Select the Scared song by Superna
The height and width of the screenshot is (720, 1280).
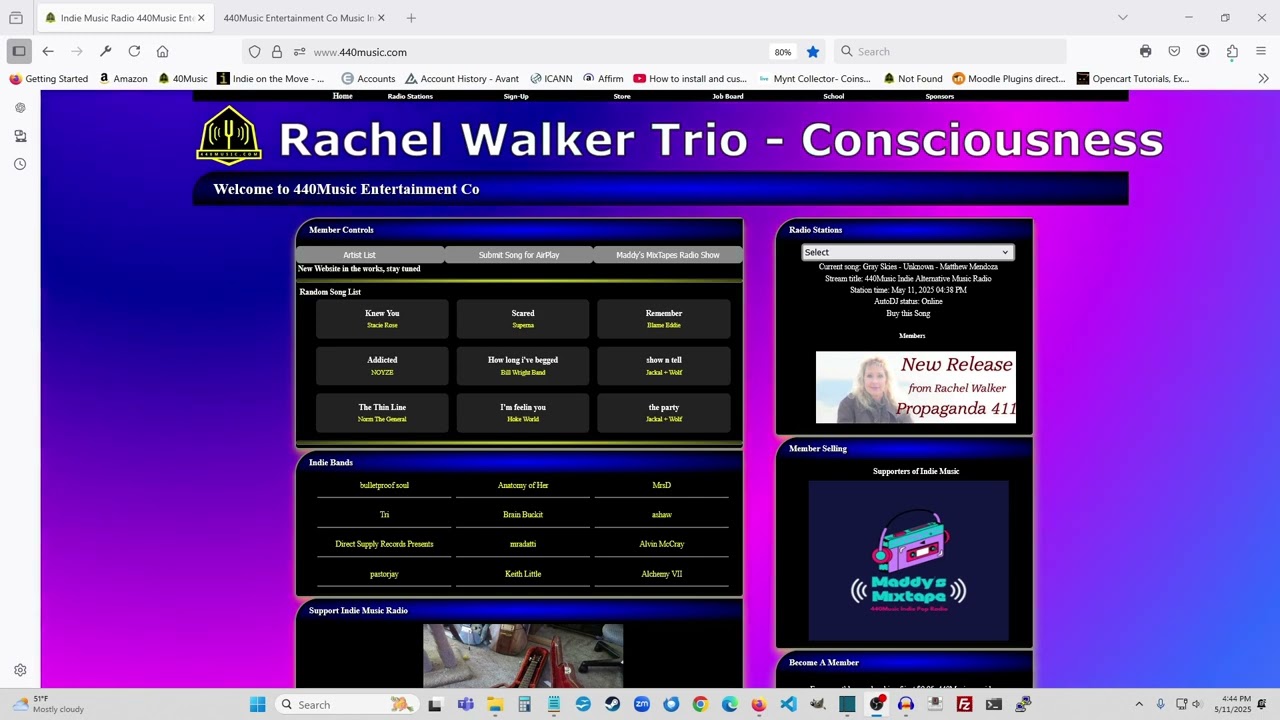tap(523, 318)
